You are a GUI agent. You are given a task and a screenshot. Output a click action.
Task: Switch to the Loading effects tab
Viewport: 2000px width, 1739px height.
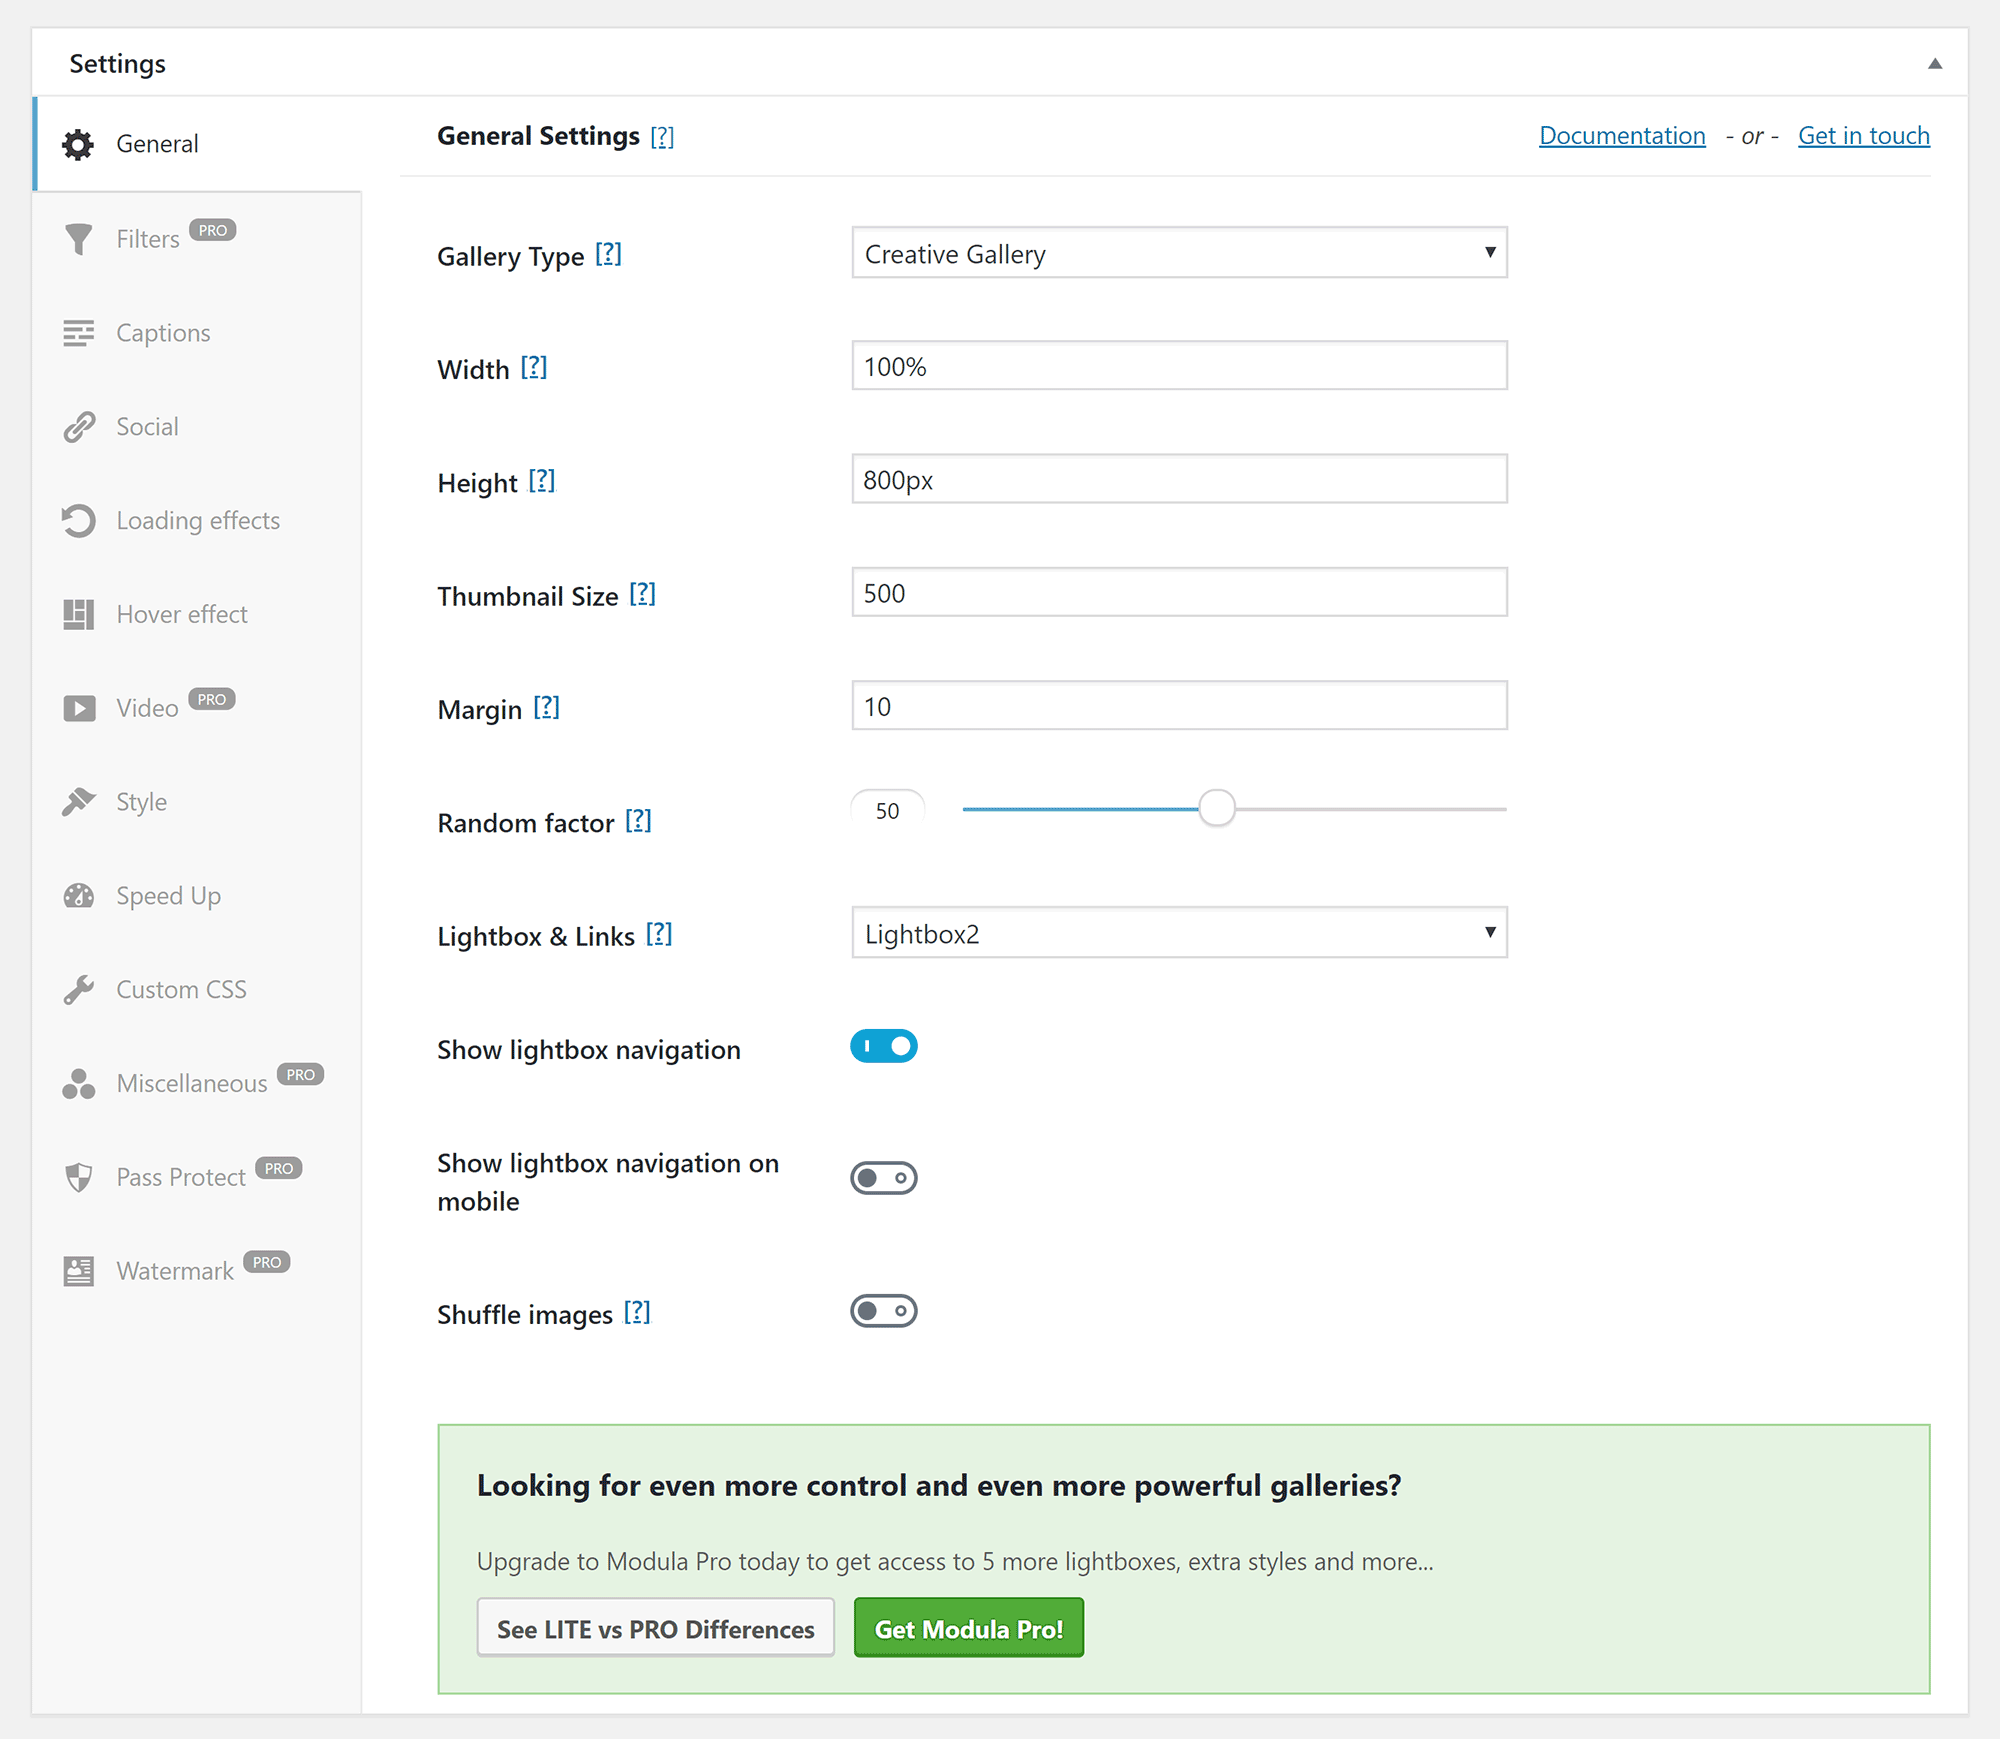coord(198,521)
